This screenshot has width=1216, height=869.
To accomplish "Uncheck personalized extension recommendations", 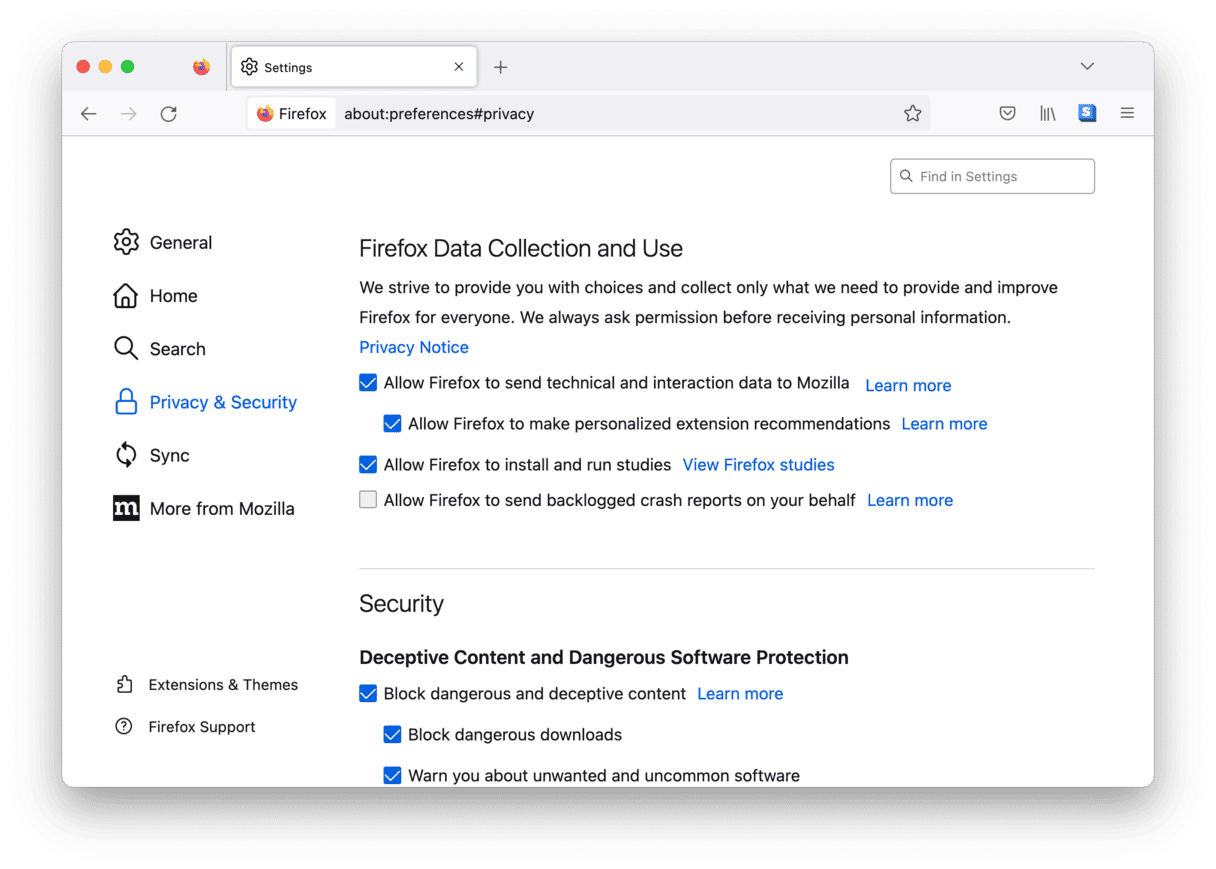I will [392, 424].
